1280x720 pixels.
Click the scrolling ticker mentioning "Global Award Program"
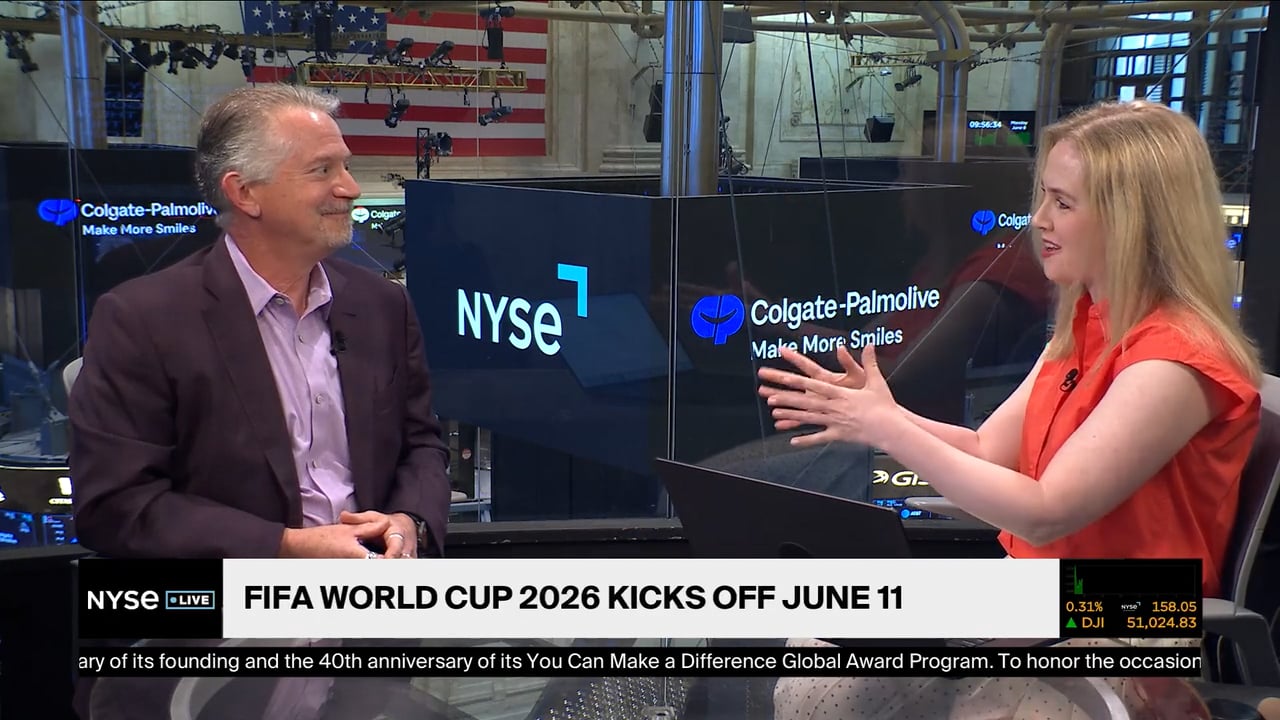(x=640, y=661)
